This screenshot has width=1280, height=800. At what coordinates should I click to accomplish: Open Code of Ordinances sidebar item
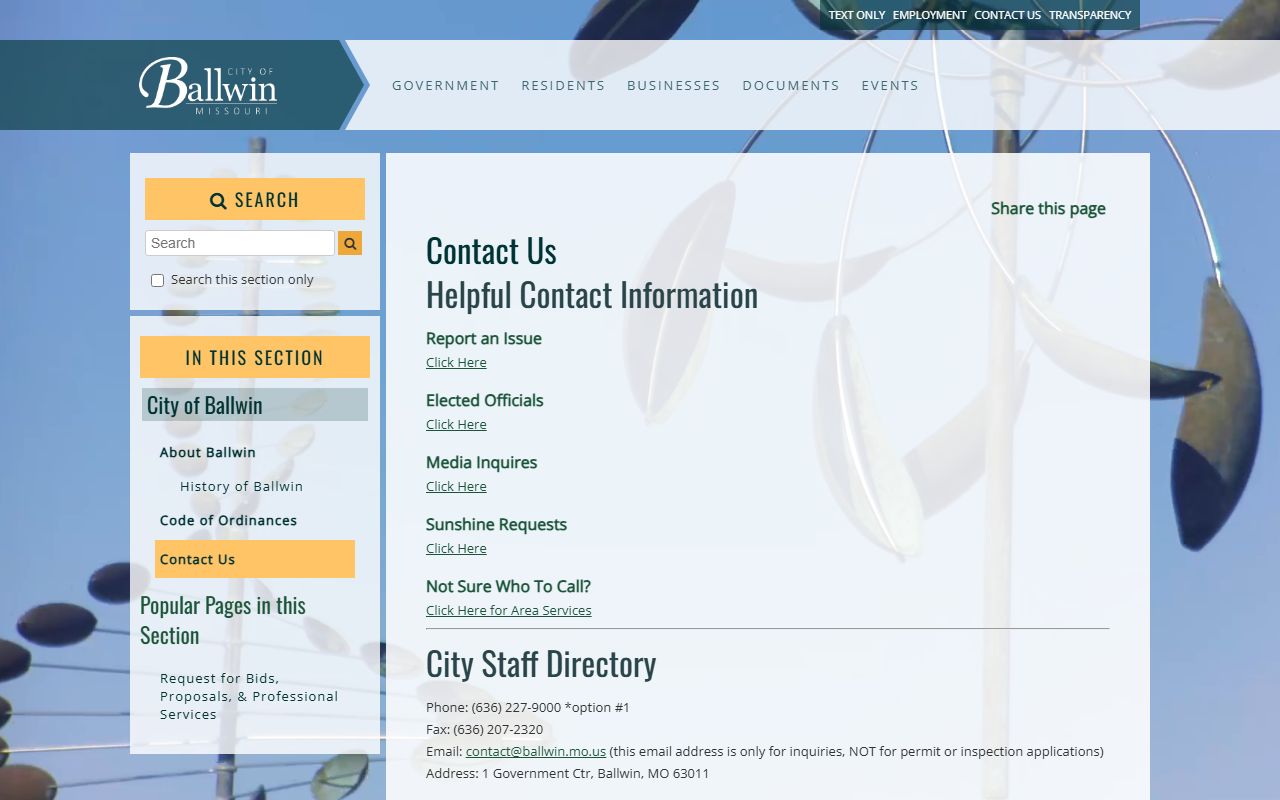228,520
